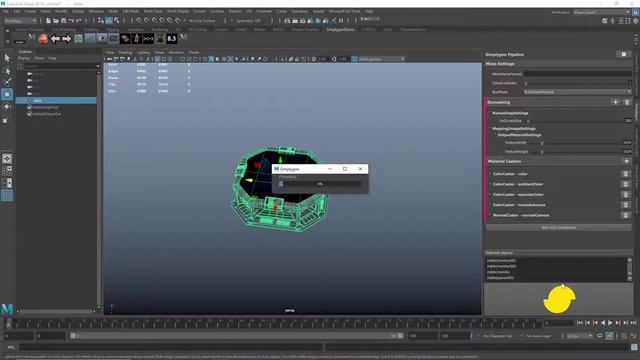Viewport: 640px width, 360px height.
Task: Click the red sphere shelf icon
Action: pos(43,39)
